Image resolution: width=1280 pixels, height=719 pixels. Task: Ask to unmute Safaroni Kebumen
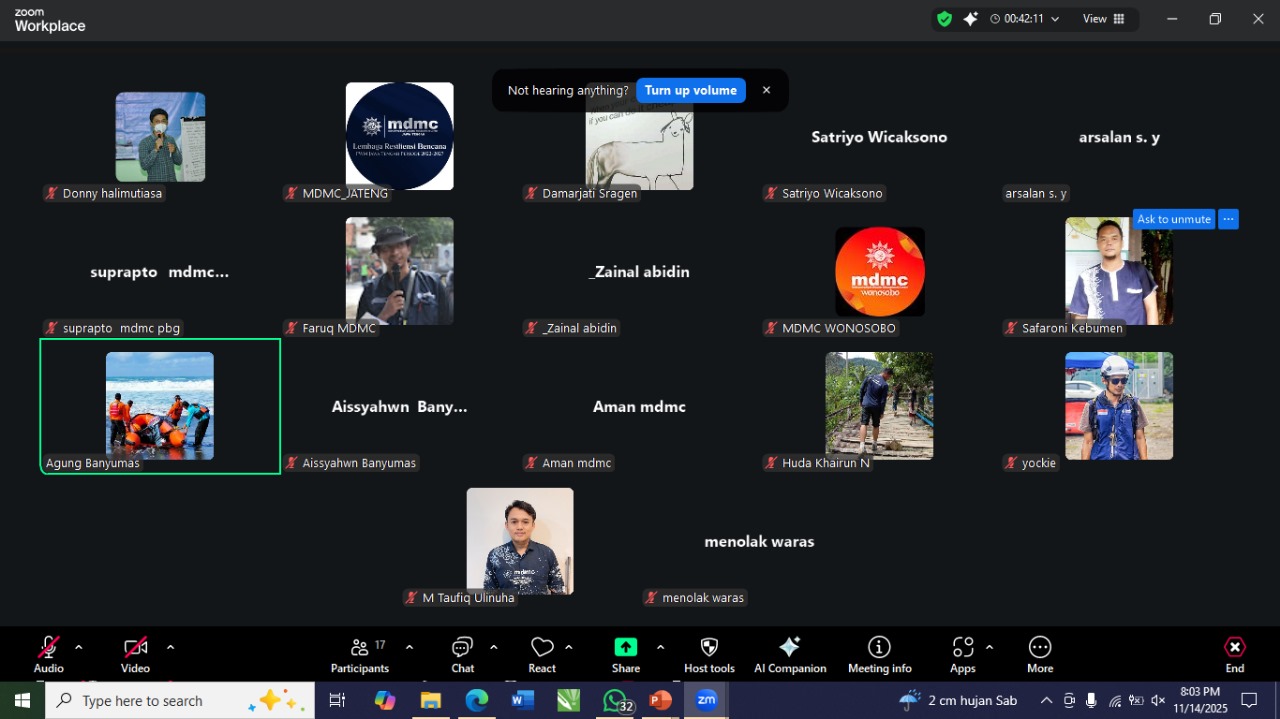(1173, 218)
